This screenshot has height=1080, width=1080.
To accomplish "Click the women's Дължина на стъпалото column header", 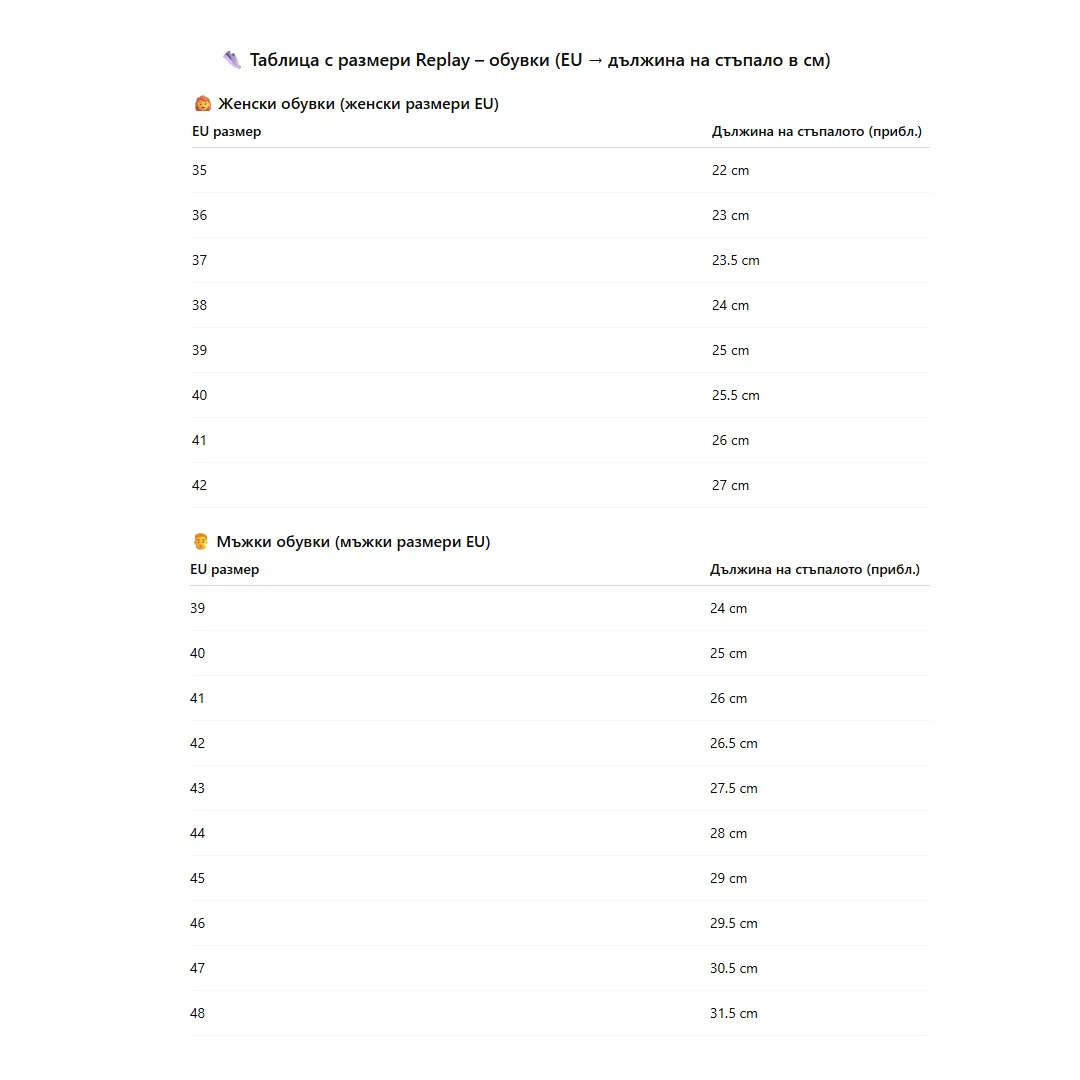I will pyautogui.click(x=816, y=131).
